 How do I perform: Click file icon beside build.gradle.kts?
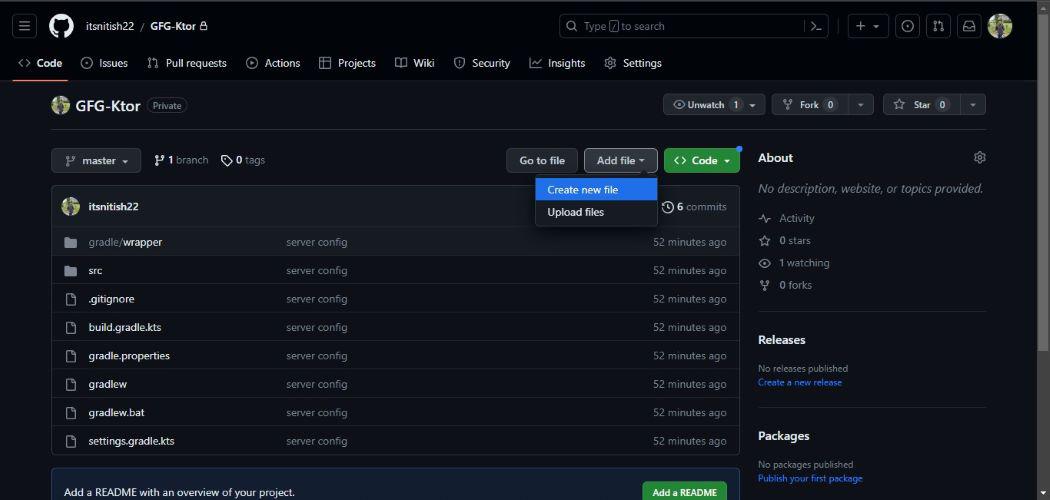tap(71, 327)
